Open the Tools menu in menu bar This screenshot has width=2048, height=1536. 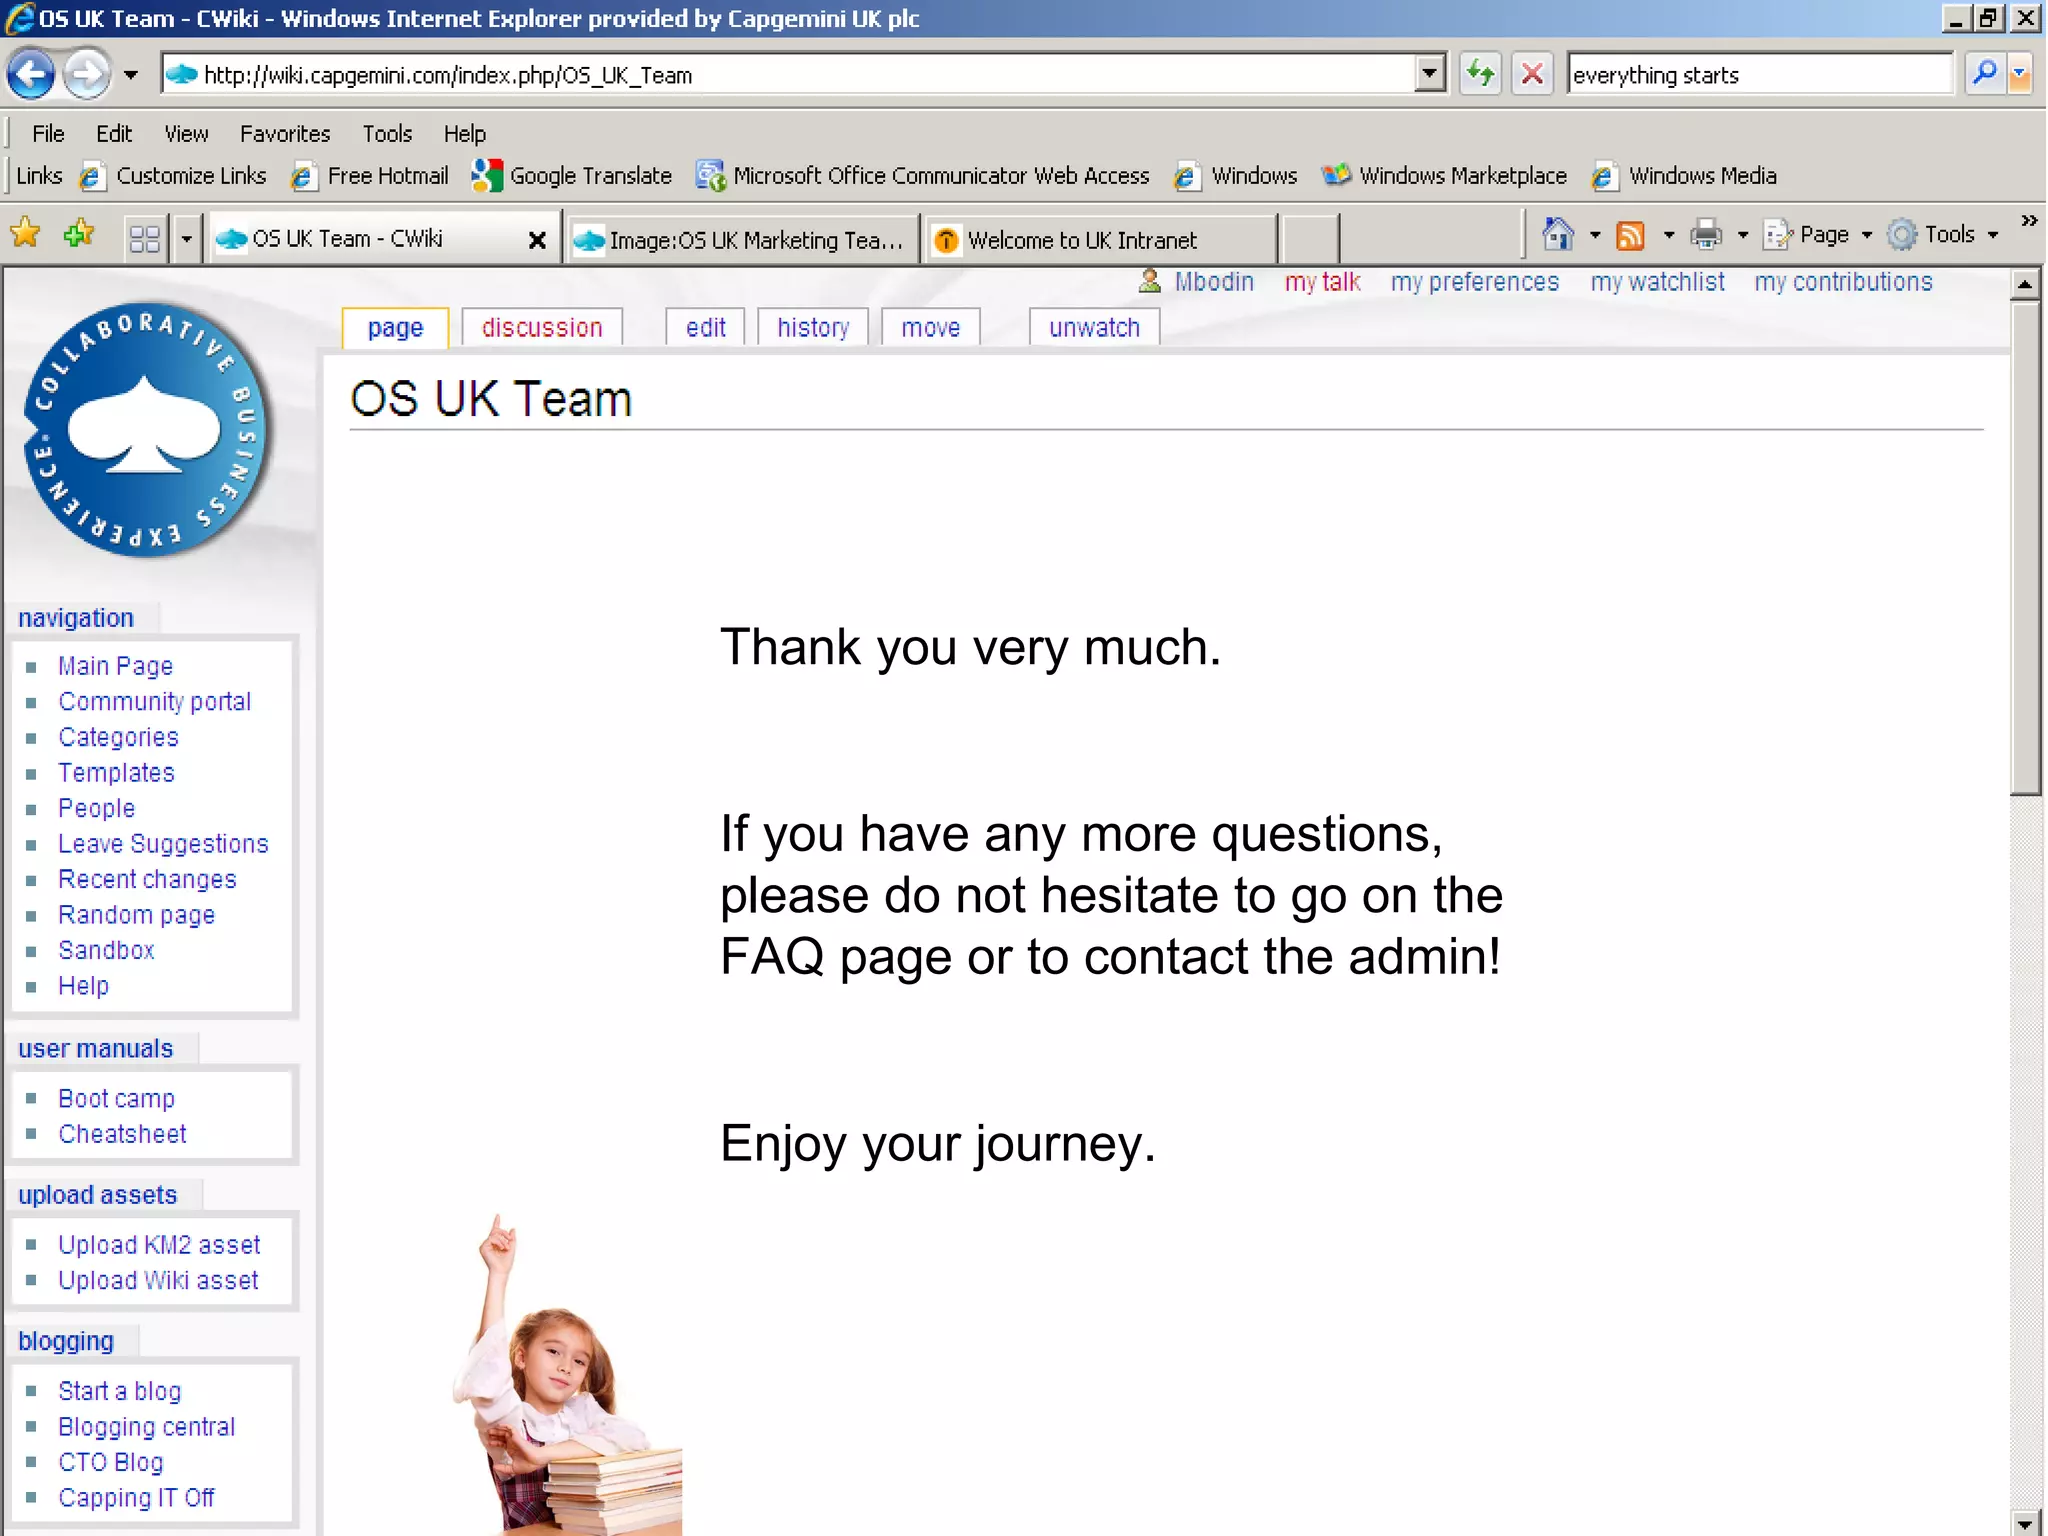coord(387,133)
